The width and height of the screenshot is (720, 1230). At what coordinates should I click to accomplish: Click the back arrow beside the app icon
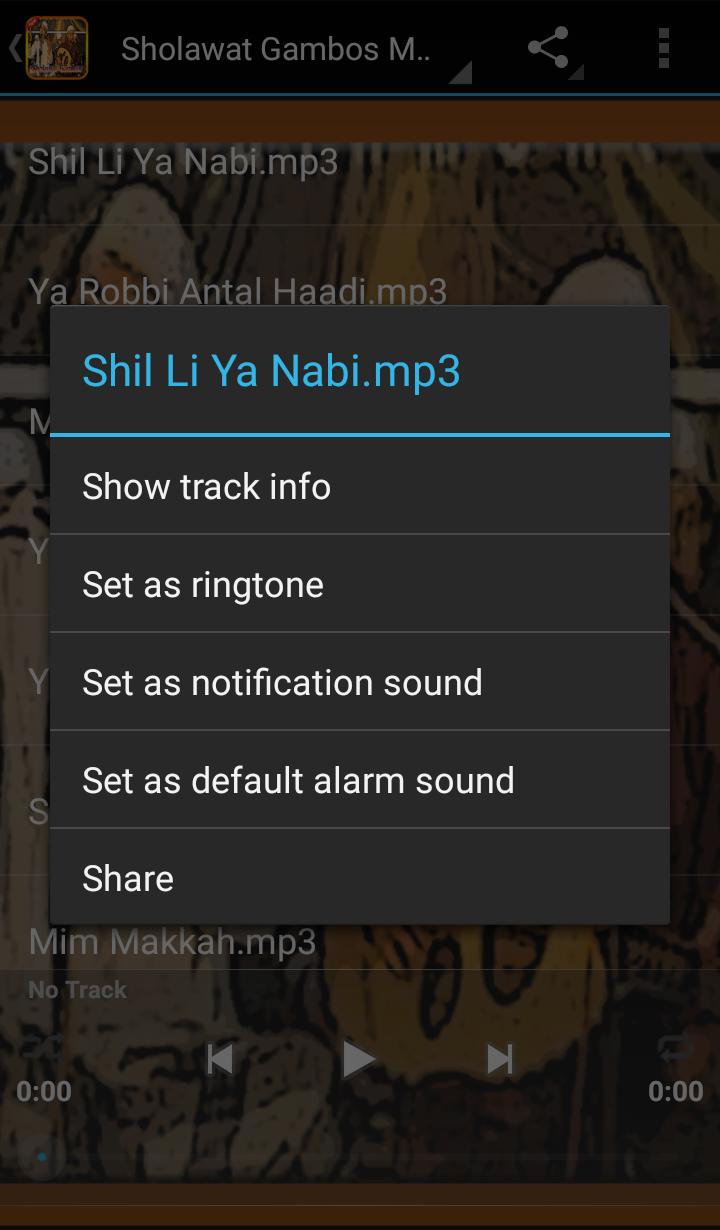(14, 48)
